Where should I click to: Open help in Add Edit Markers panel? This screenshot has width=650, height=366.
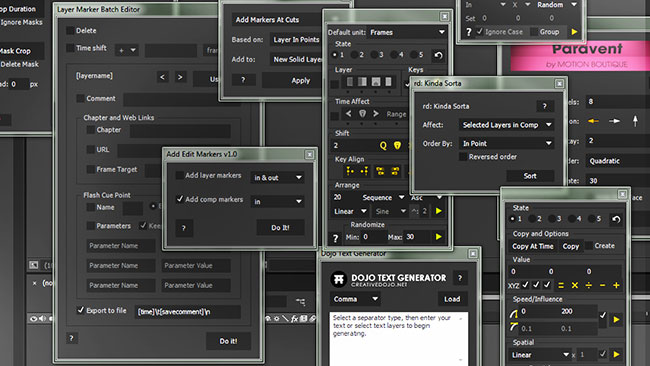(184, 228)
